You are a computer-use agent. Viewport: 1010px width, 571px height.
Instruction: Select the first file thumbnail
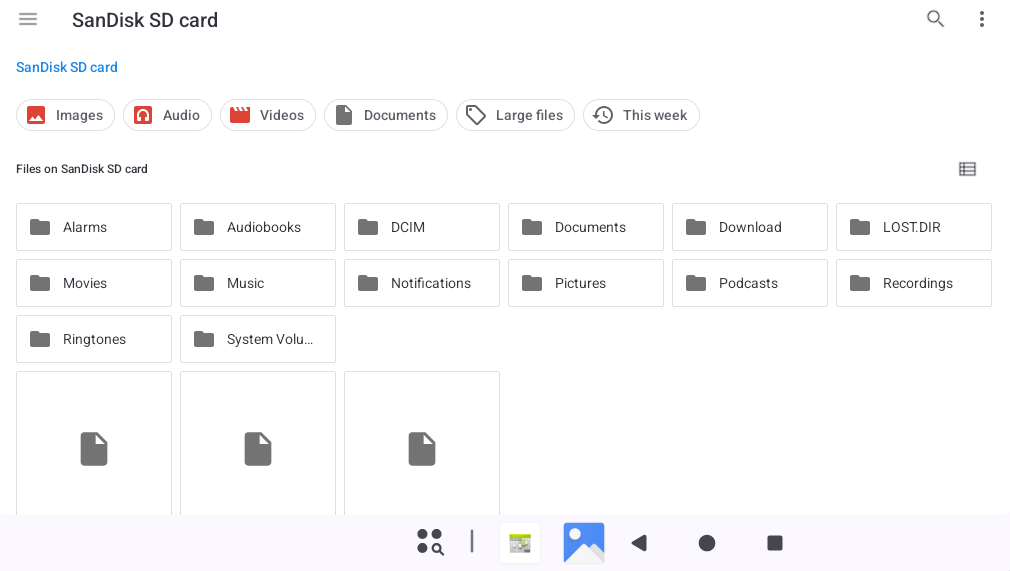click(94, 443)
